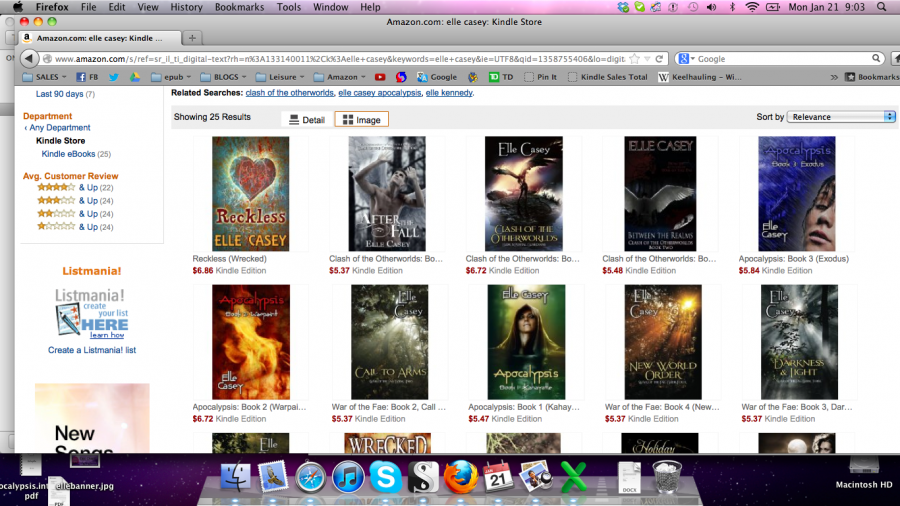Viewport: 900px width, 506px height.
Task: Open the green X app in Dock
Action: click(x=573, y=476)
